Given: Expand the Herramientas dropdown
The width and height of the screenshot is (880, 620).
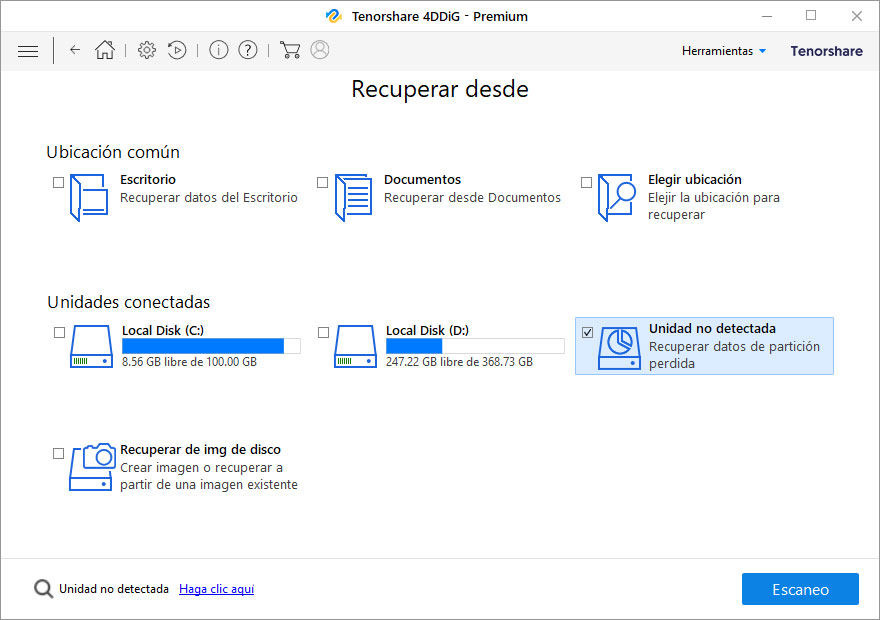Looking at the screenshot, I should [x=724, y=51].
